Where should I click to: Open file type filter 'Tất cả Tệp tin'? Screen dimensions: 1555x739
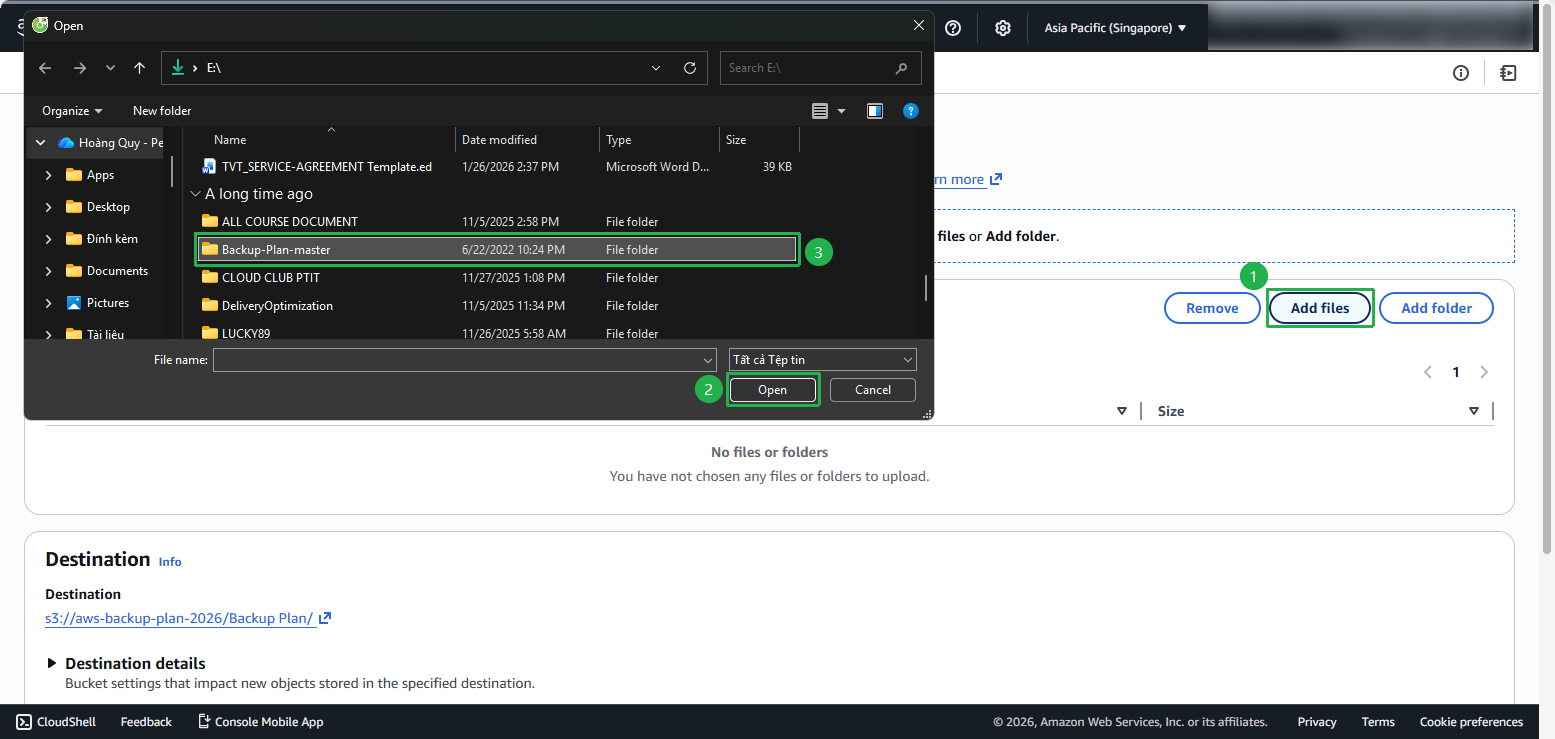pyautogui.click(x=823, y=359)
